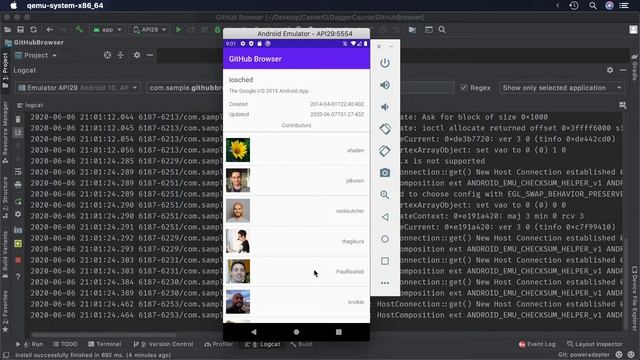Image resolution: width=640 pixels, height=360 pixels.
Task: Open Emulator API29 device selector in Logcat
Action: click(78, 88)
